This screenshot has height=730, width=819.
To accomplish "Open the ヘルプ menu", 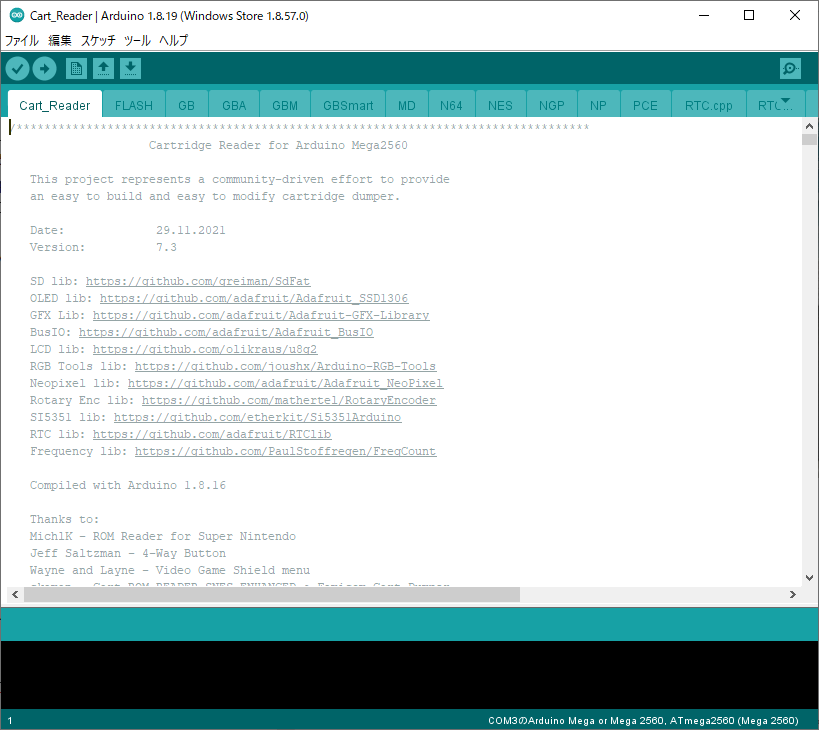I will point(173,40).
